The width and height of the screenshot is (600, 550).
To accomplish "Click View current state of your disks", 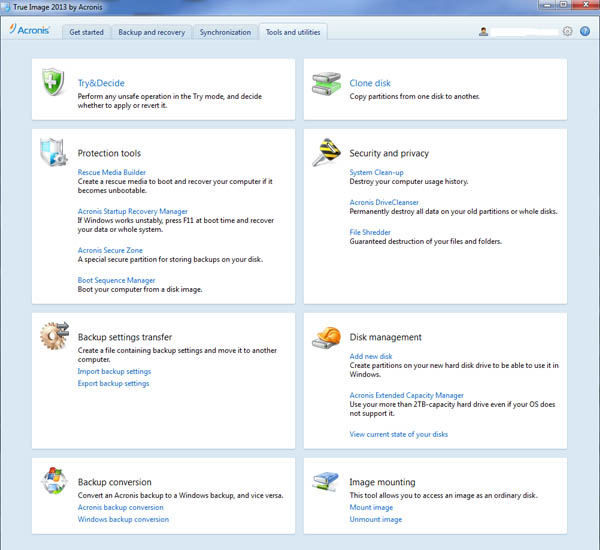I will click(x=399, y=434).
